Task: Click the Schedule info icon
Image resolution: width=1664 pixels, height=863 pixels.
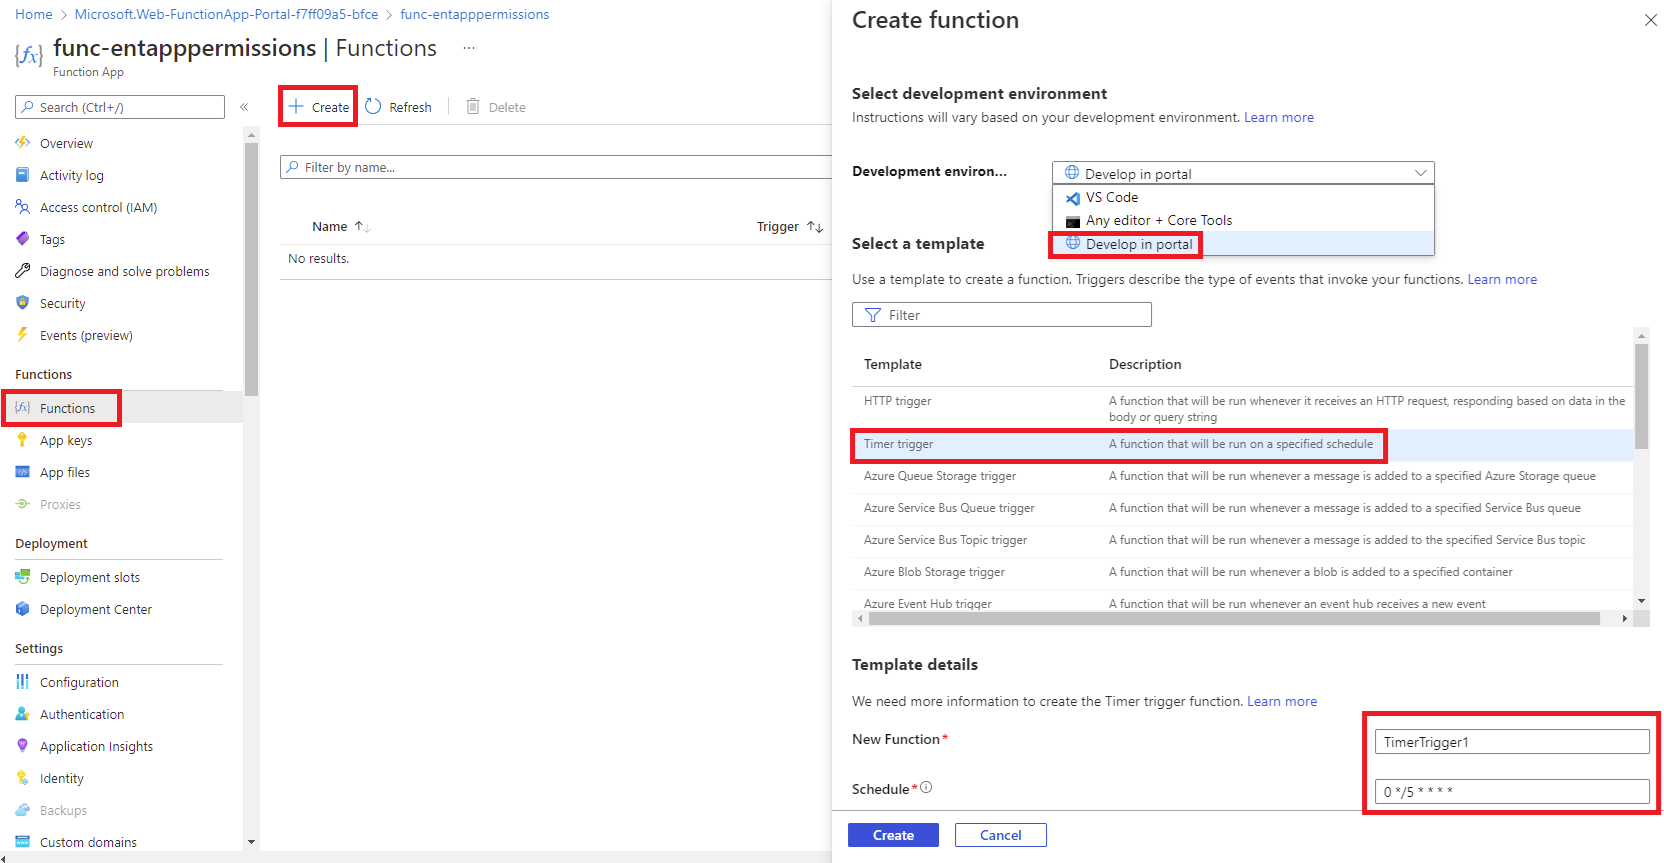Action: coord(926,788)
